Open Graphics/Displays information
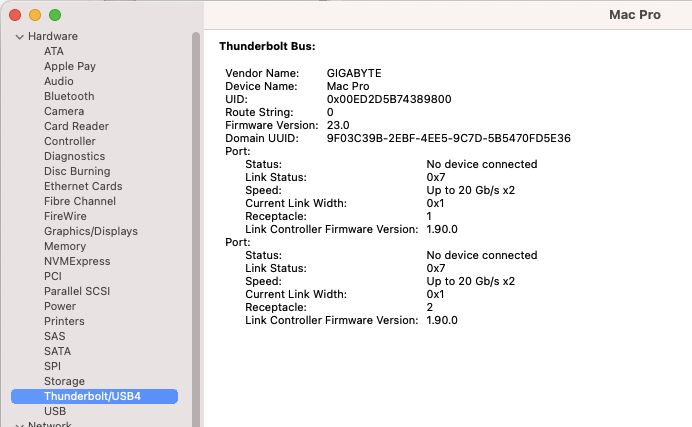692x427 pixels. (91, 231)
